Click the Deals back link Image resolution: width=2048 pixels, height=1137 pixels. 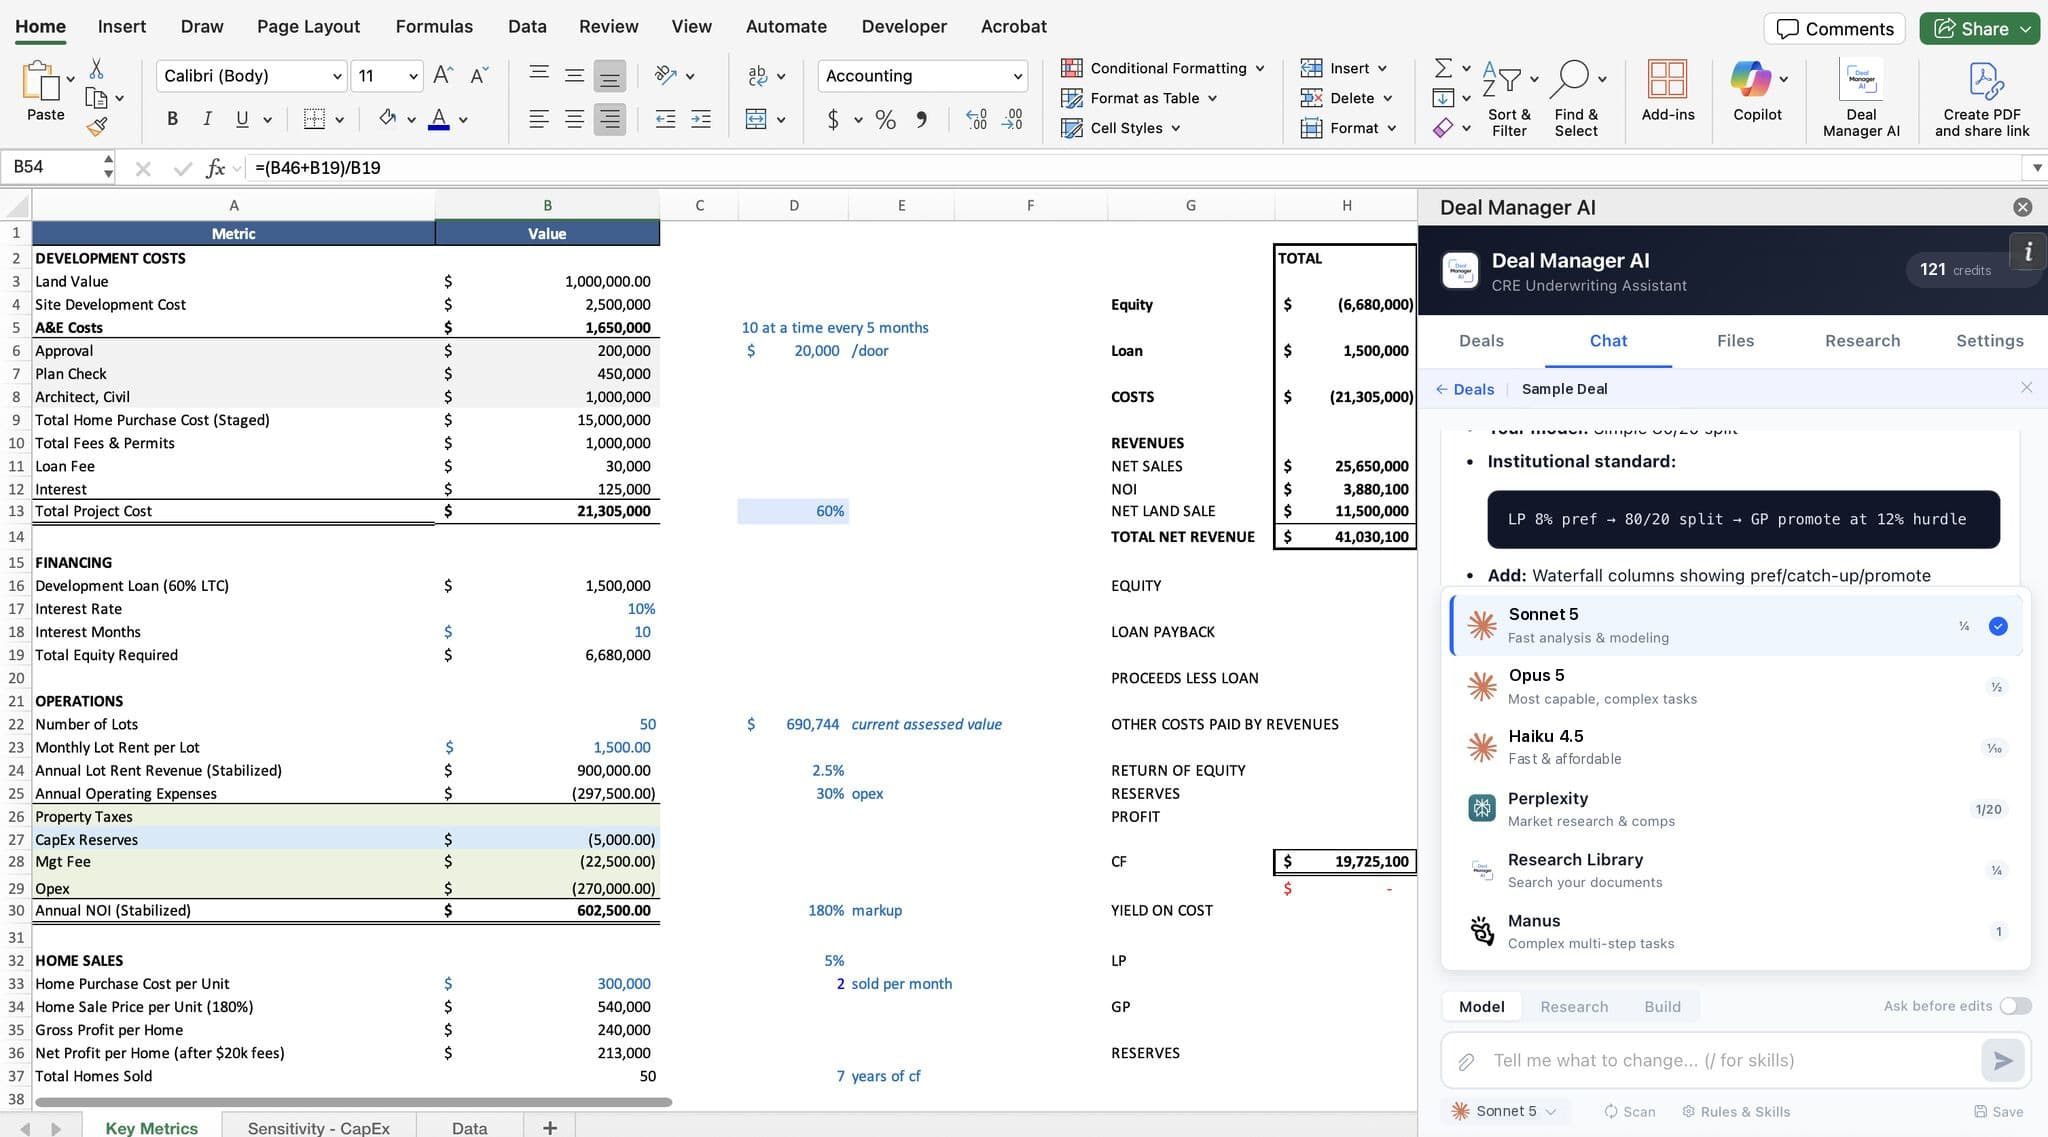[x=1465, y=389]
